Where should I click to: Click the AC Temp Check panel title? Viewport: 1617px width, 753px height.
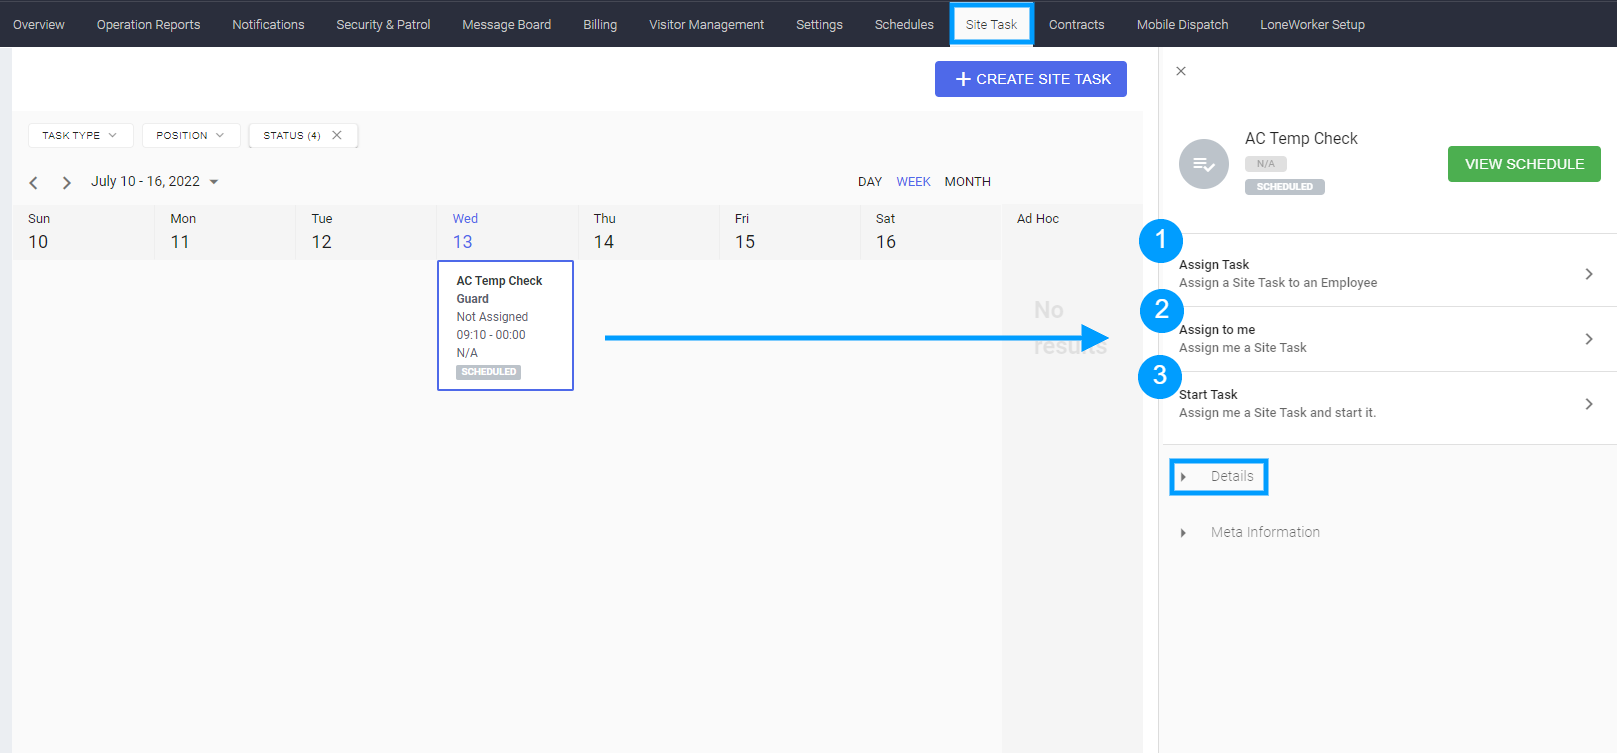[1301, 138]
